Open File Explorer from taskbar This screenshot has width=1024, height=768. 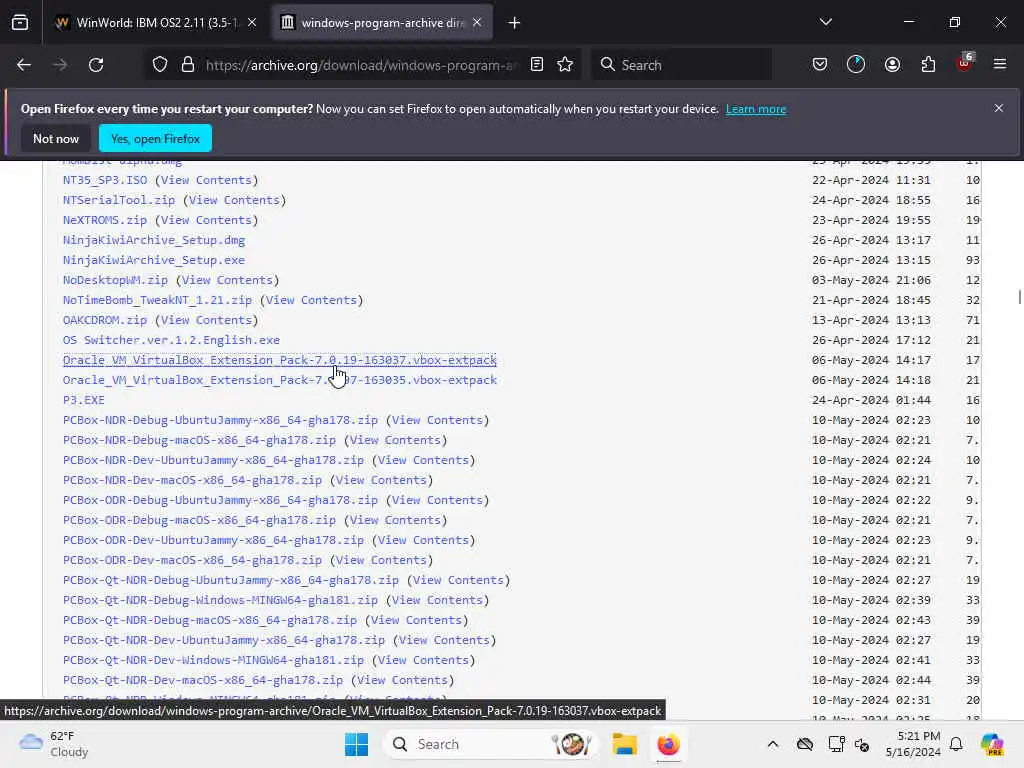point(624,744)
